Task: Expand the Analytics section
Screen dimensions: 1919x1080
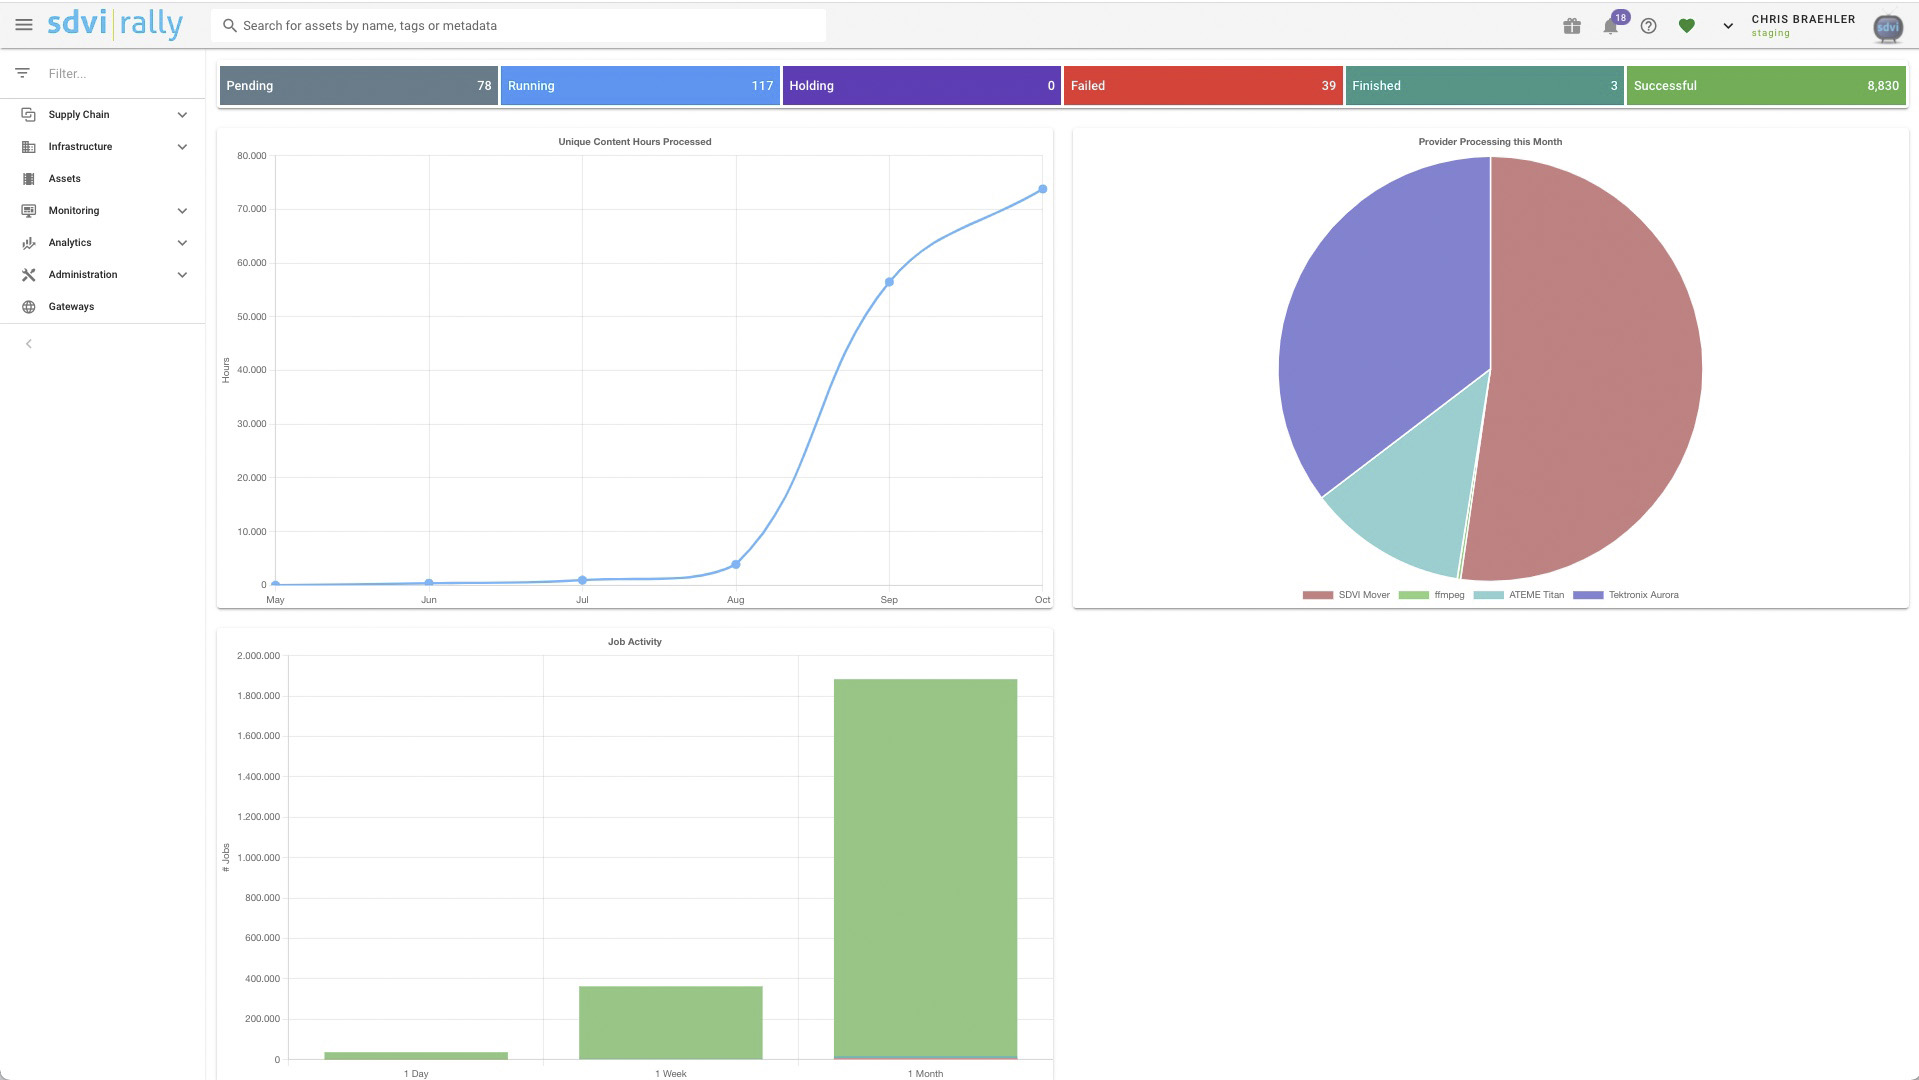Action: click(x=69, y=242)
